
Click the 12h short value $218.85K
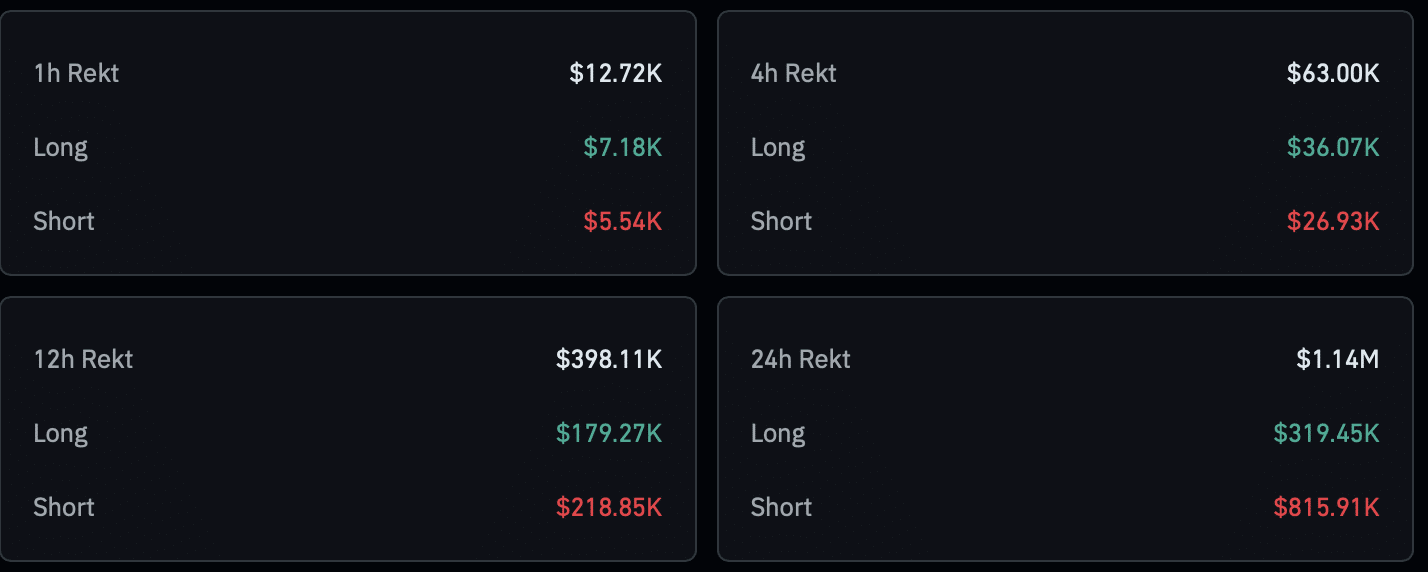[x=609, y=507]
